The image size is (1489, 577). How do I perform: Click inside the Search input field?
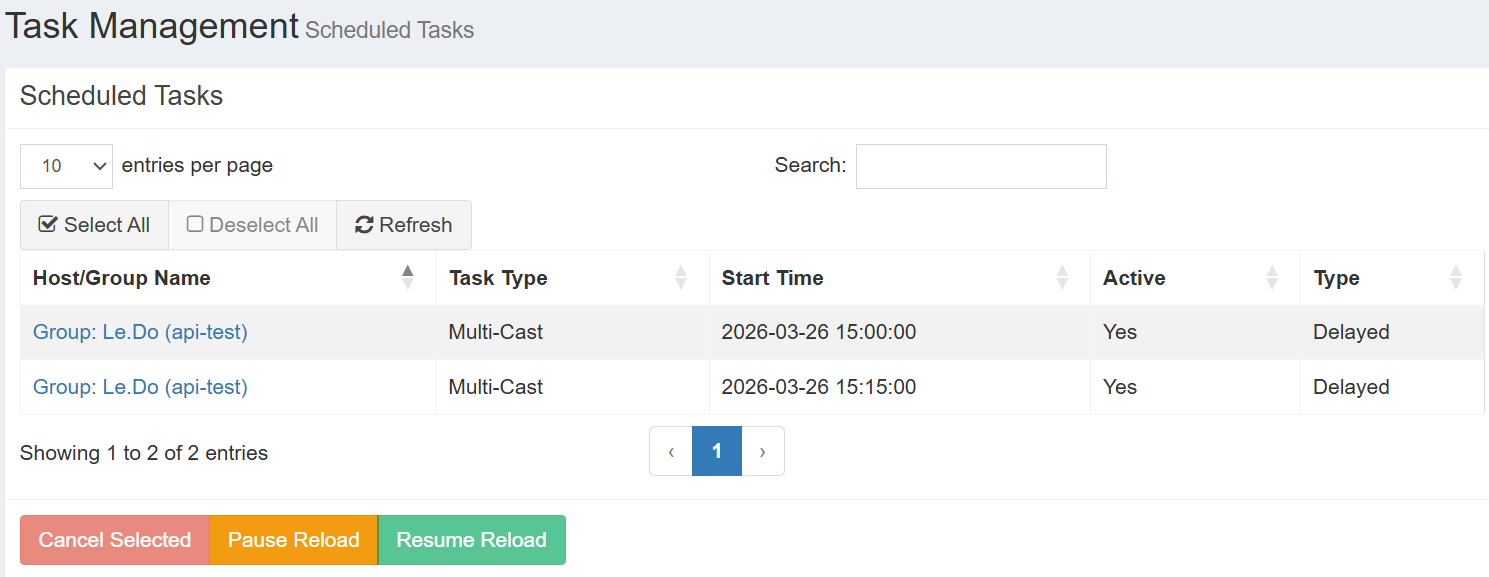[x=980, y=165]
